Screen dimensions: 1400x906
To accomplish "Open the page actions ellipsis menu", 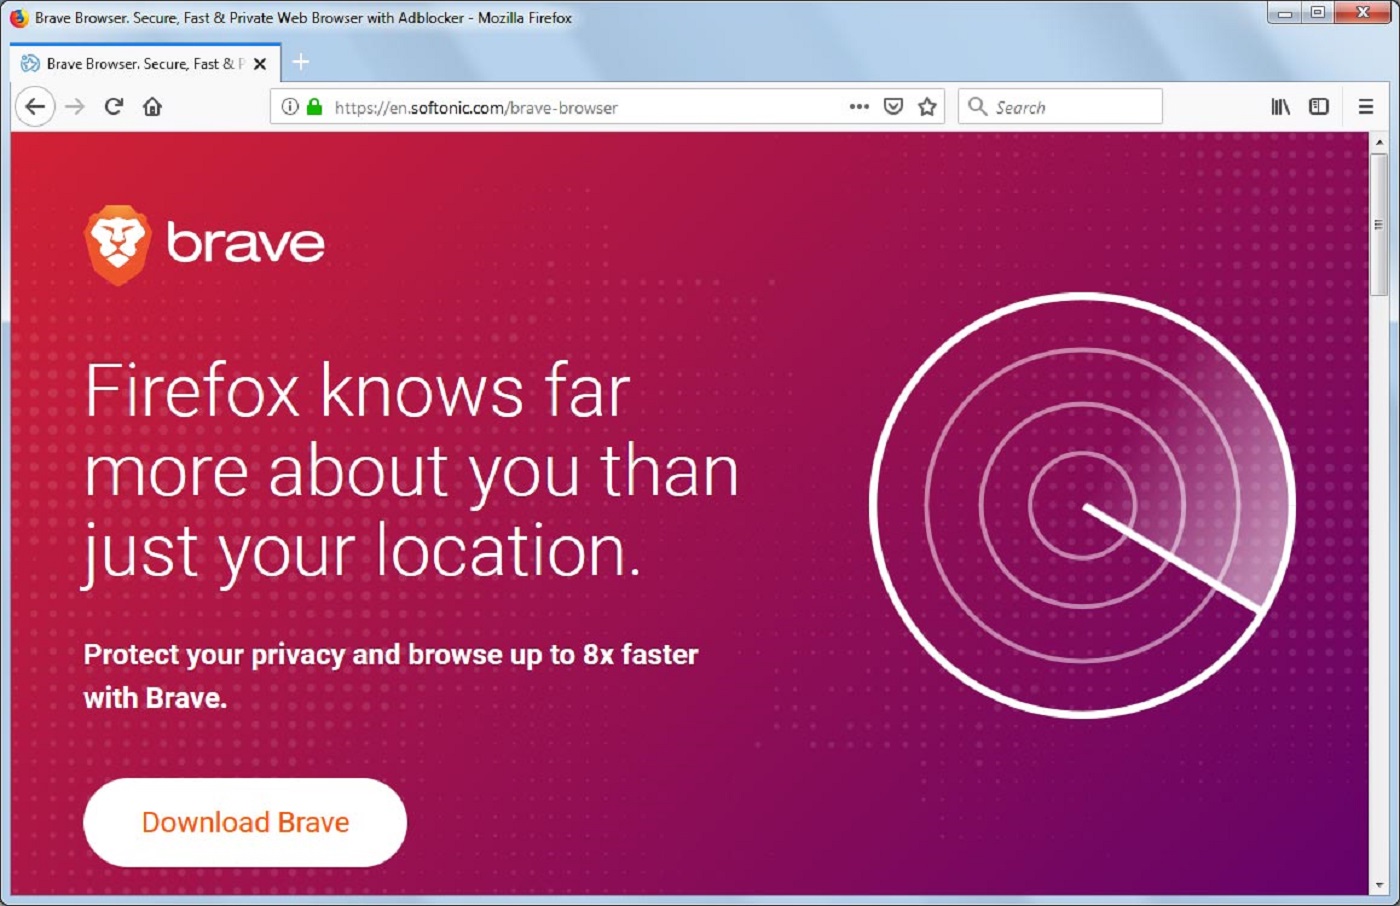I will point(857,106).
